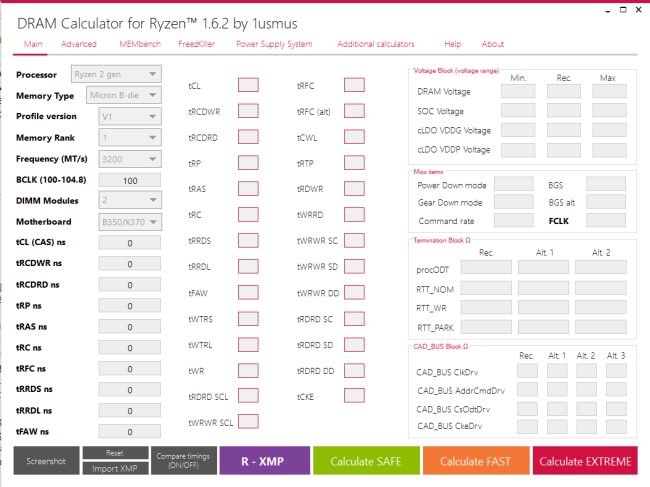Click the Command rate field

(x=514, y=220)
